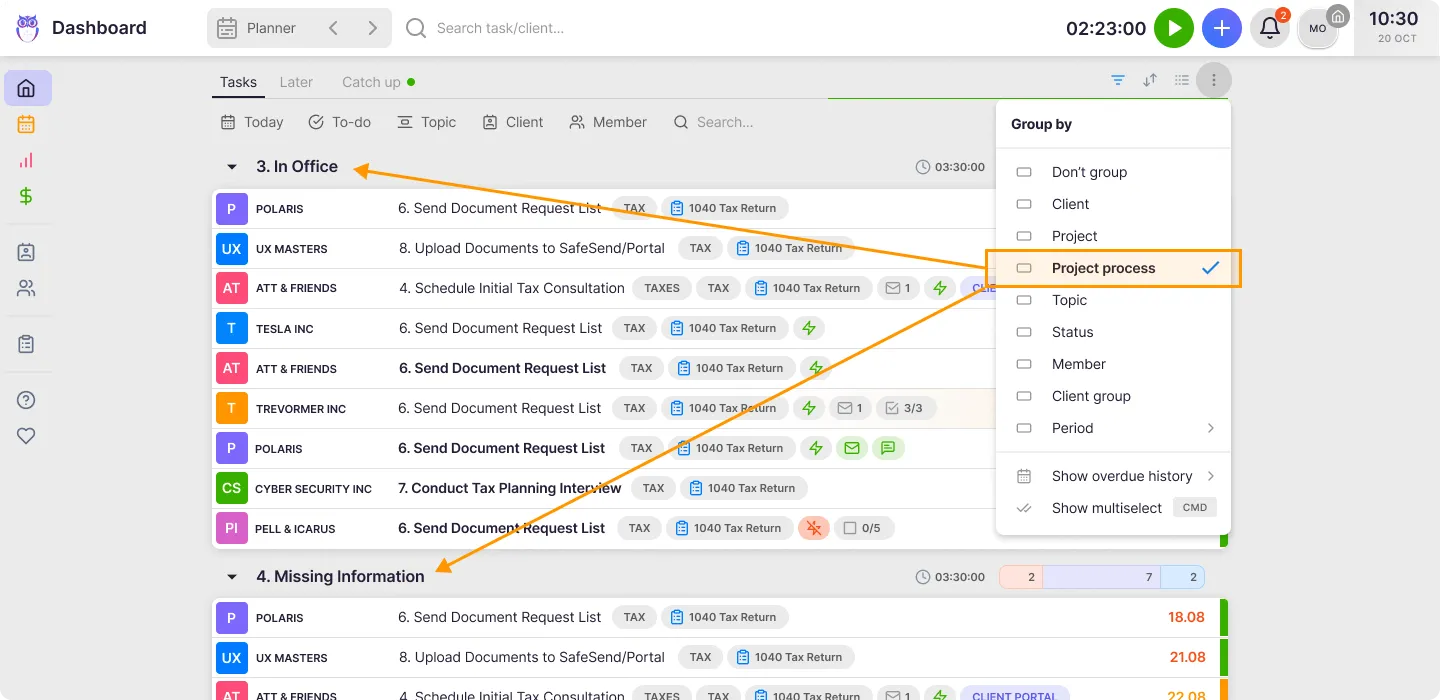This screenshot has width=1440, height=700.
Task: Click Show overdue history menu entry
Action: pos(1122,476)
